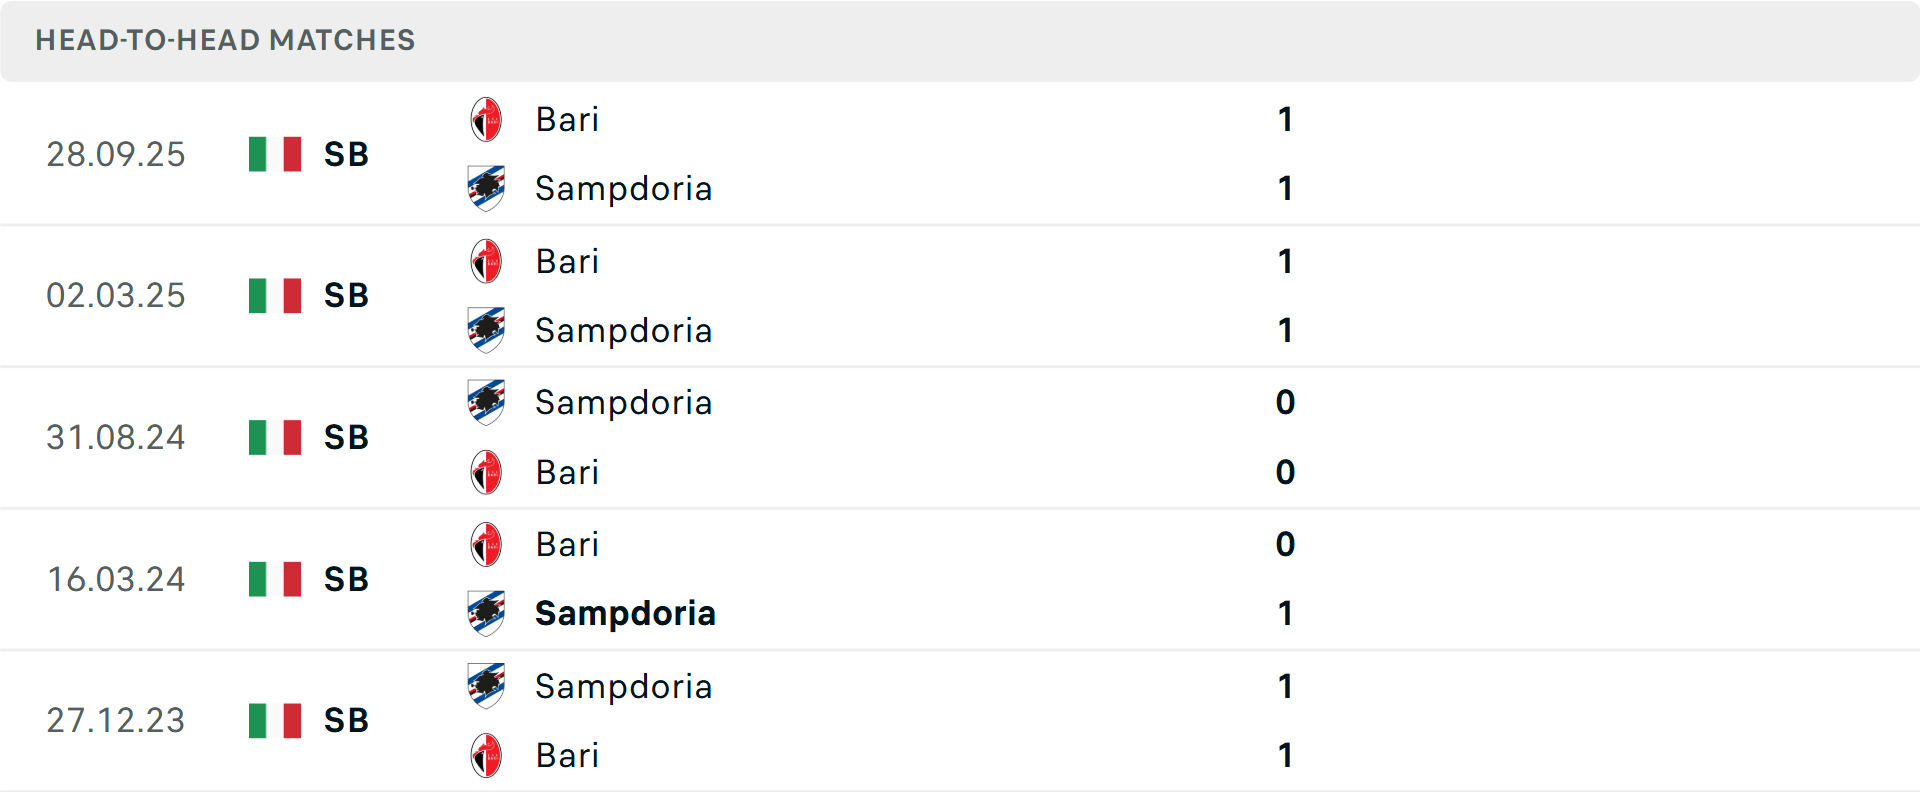The height and width of the screenshot is (792, 1920).
Task: Select the Bari badge in the 02.03.25 row
Action: (486, 260)
